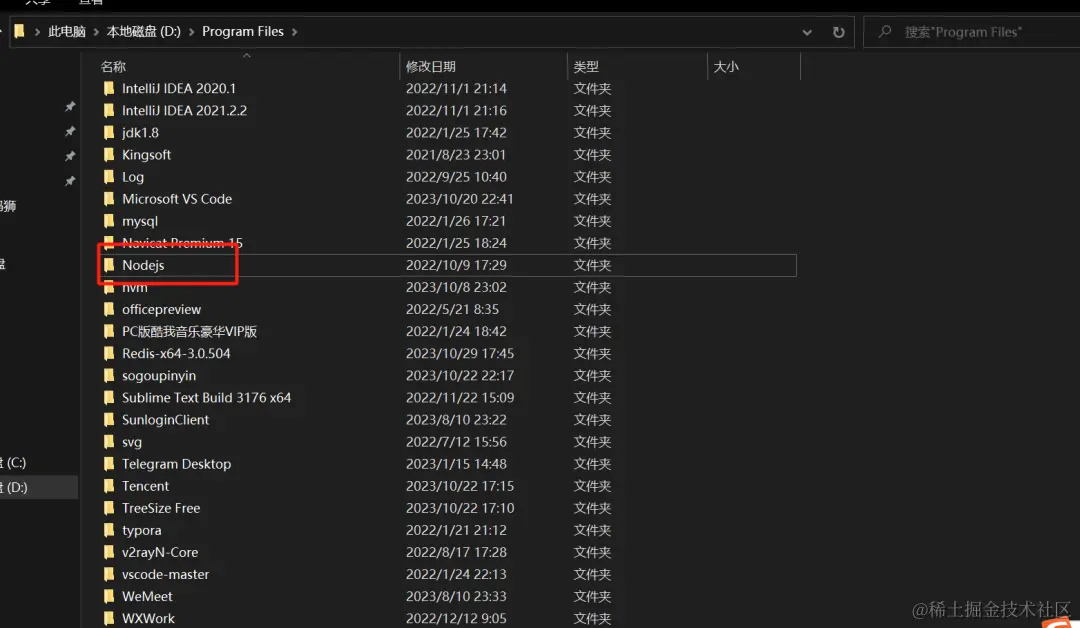This screenshot has height=628, width=1080.
Task: Click the search magnifier icon
Action: pyautogui.click(x=885, y=32)
